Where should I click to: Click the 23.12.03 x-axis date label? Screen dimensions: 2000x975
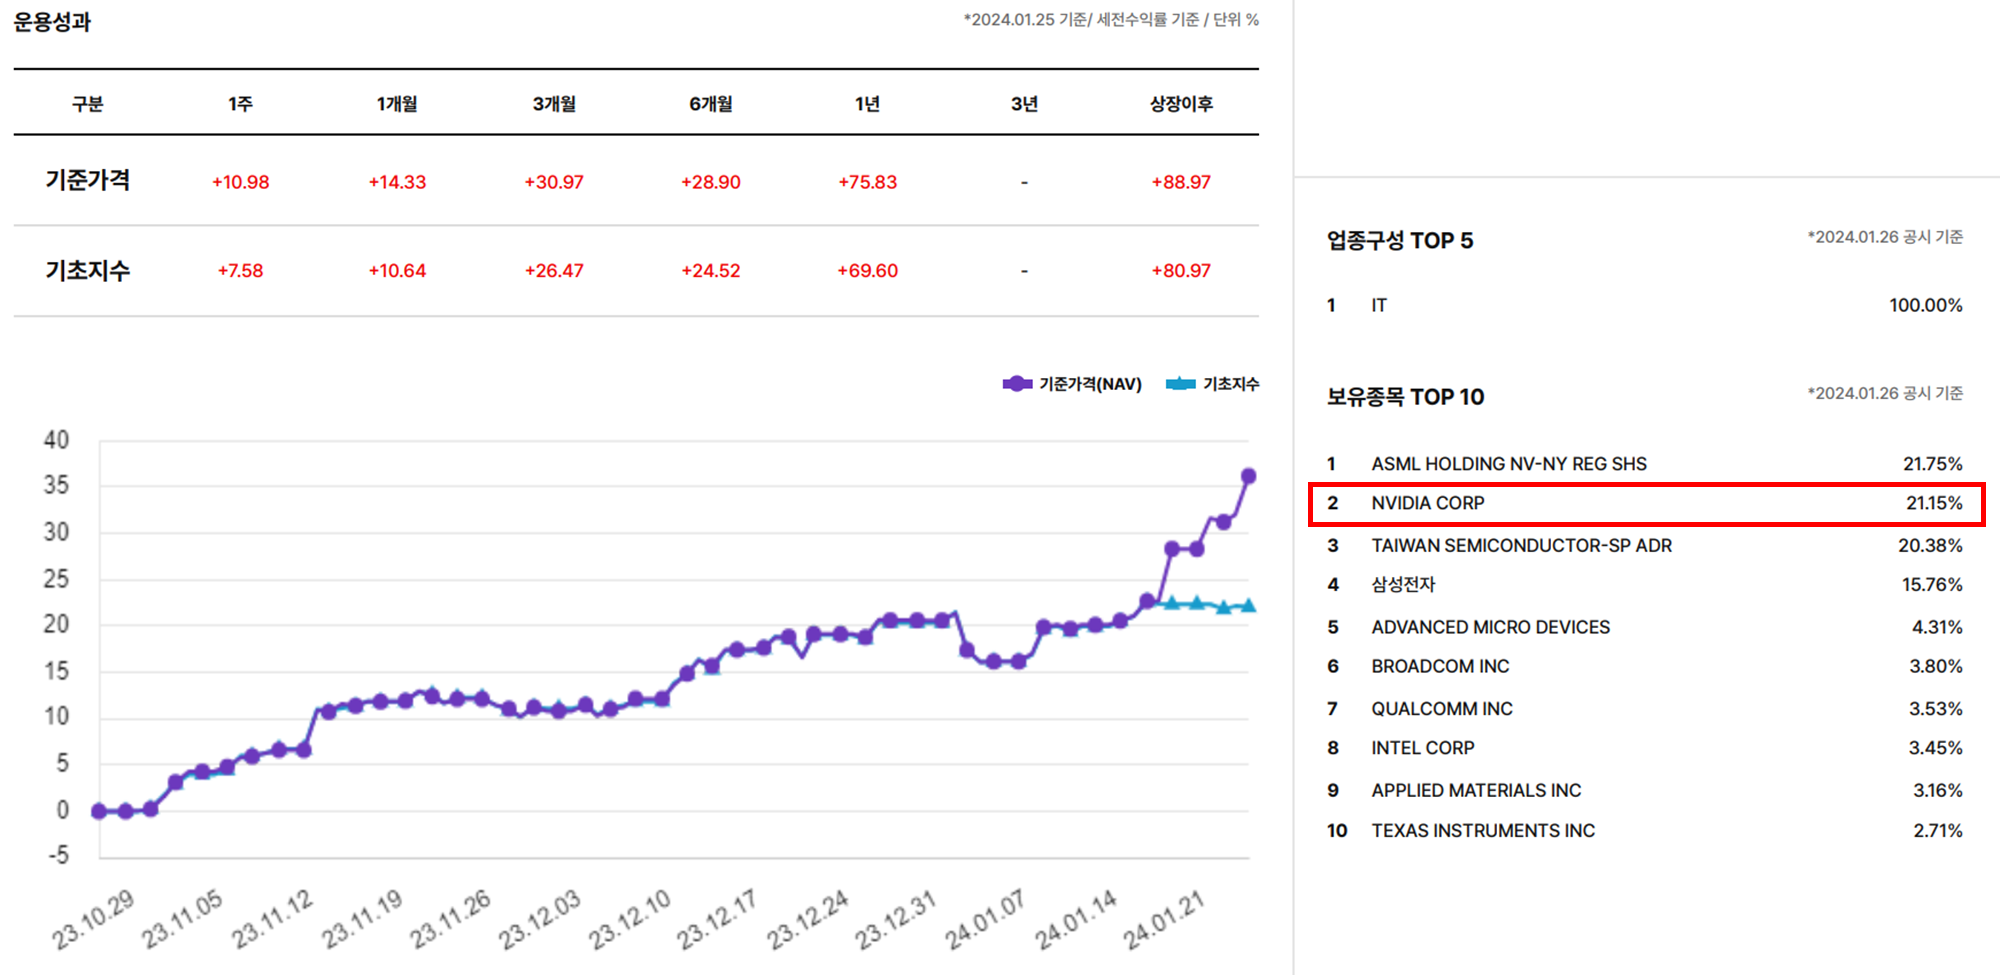point(541,920)
